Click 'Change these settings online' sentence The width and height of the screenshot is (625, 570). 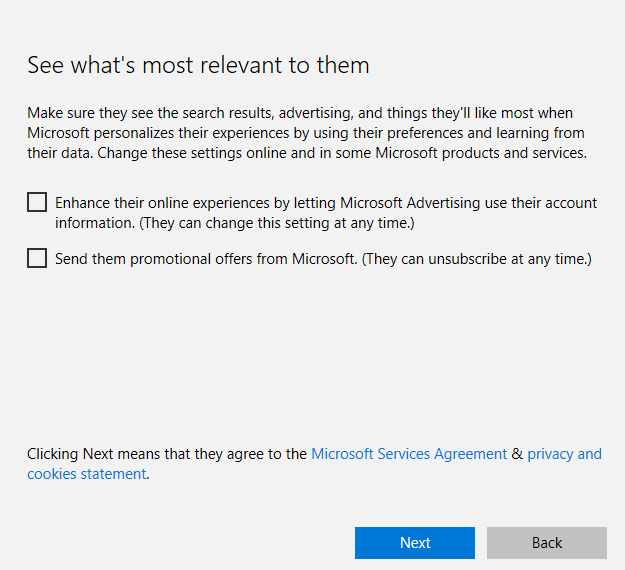coord(342,153)
